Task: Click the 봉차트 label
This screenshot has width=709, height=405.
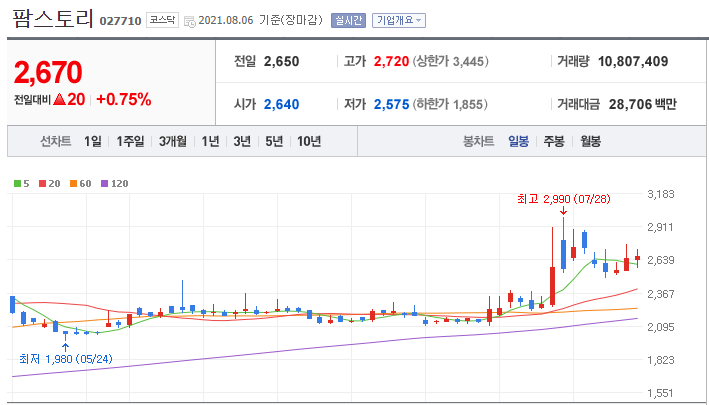Action: 478,141
